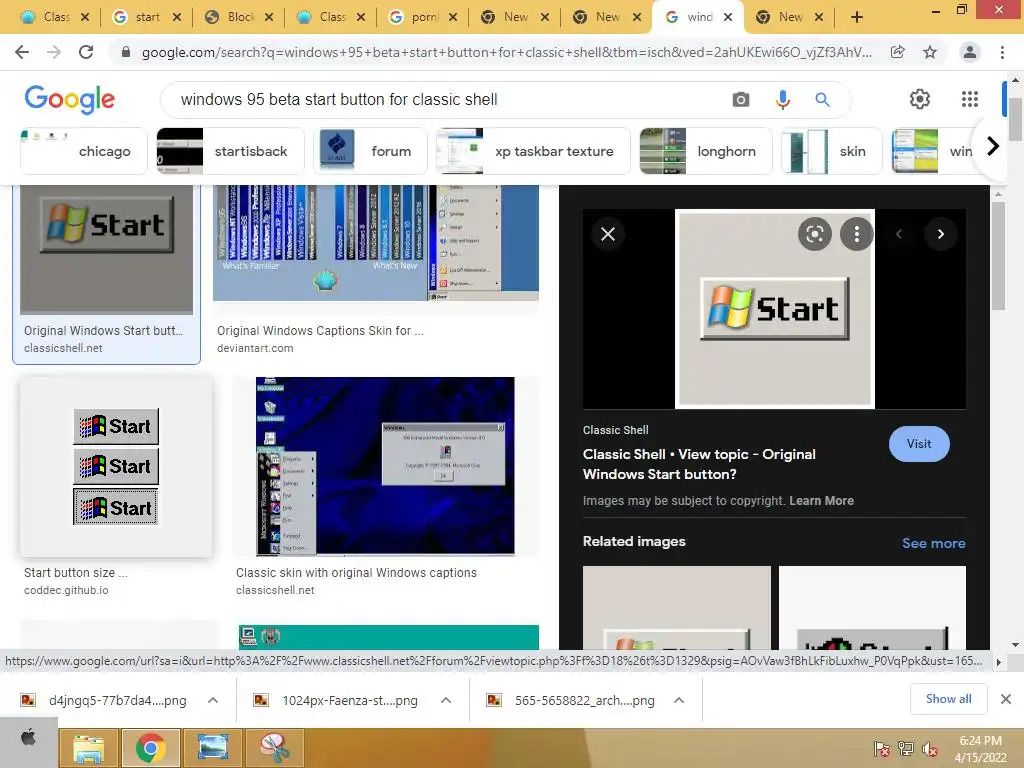This screenshot has width=1024, height=768.
Task: Switch to the 'start' Google tab
Action: point(146,18)
